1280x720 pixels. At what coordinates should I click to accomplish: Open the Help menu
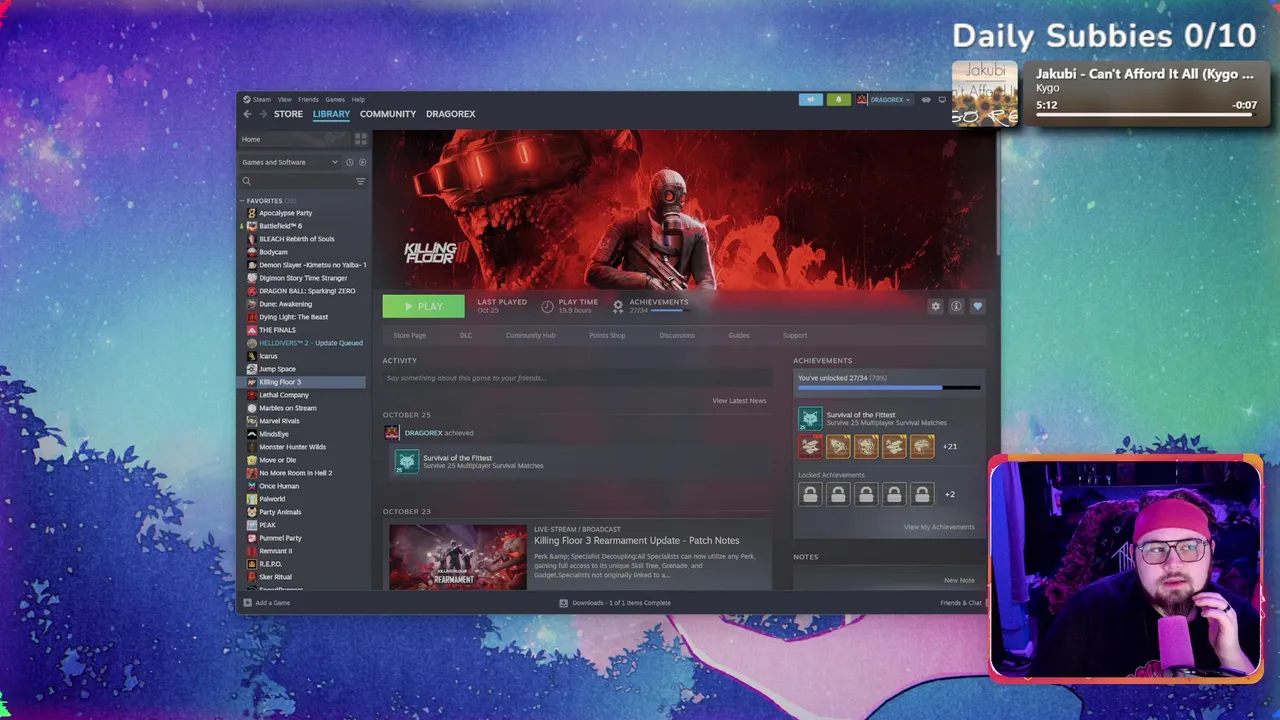coord(358,99)
